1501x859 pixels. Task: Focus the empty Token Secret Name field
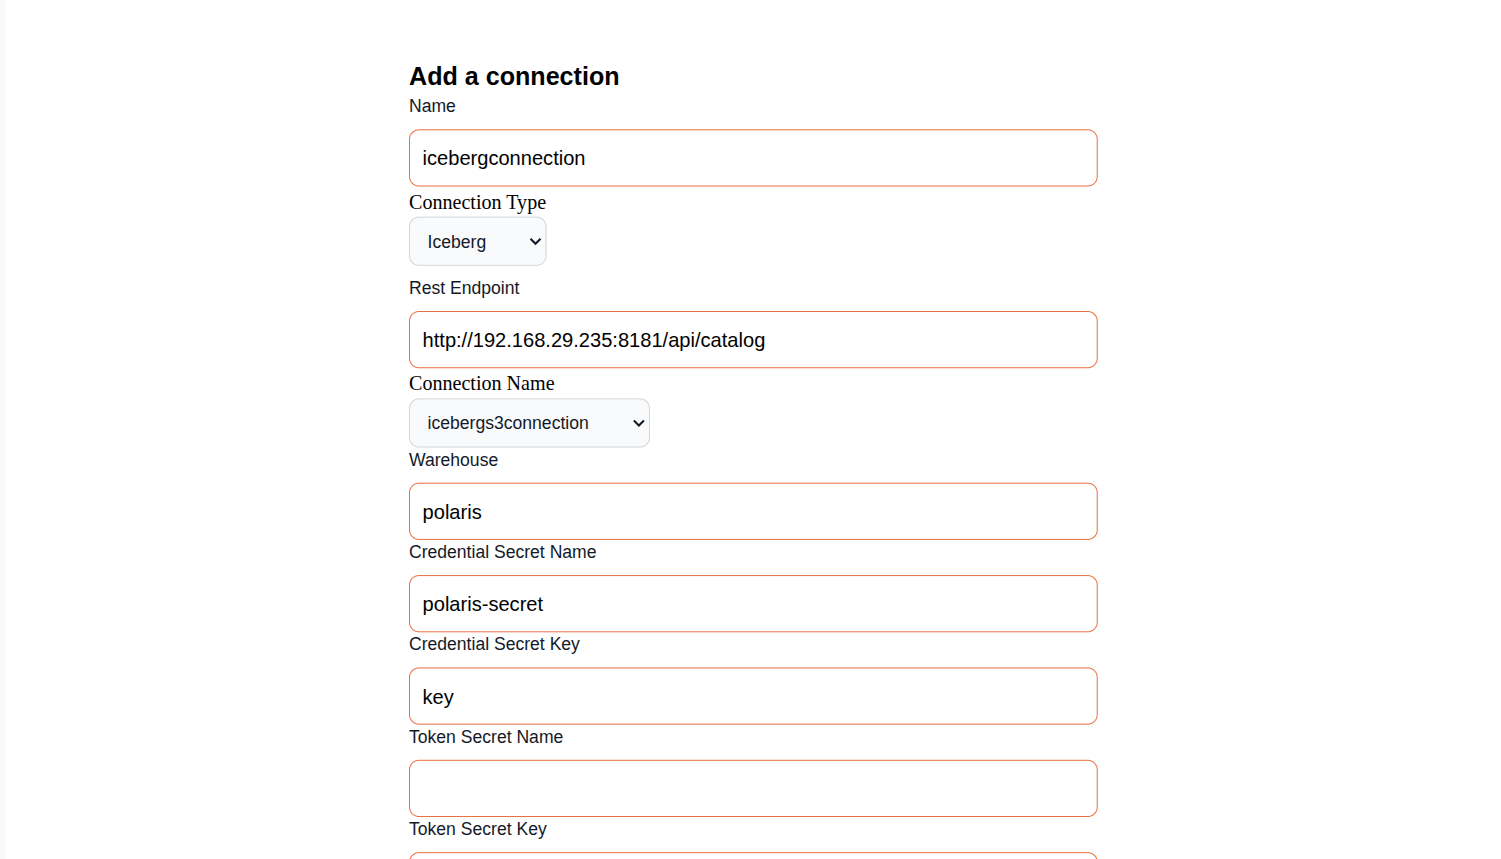click(x=753, y=789)
